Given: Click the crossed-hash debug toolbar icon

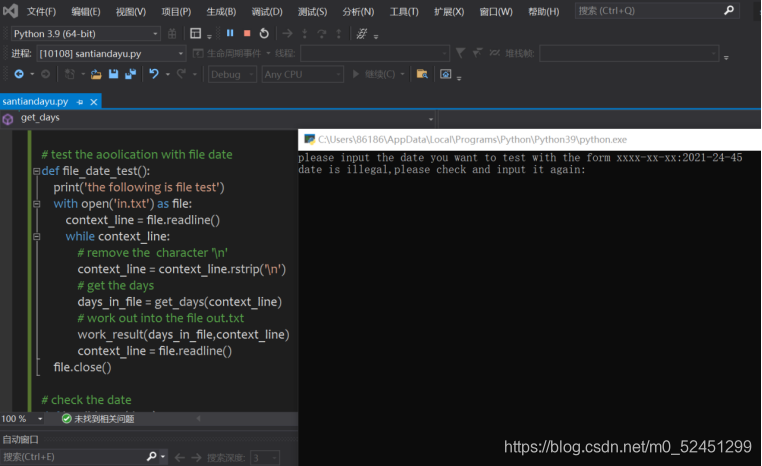Looking at the screenshot, I should (x=362, y=33).
